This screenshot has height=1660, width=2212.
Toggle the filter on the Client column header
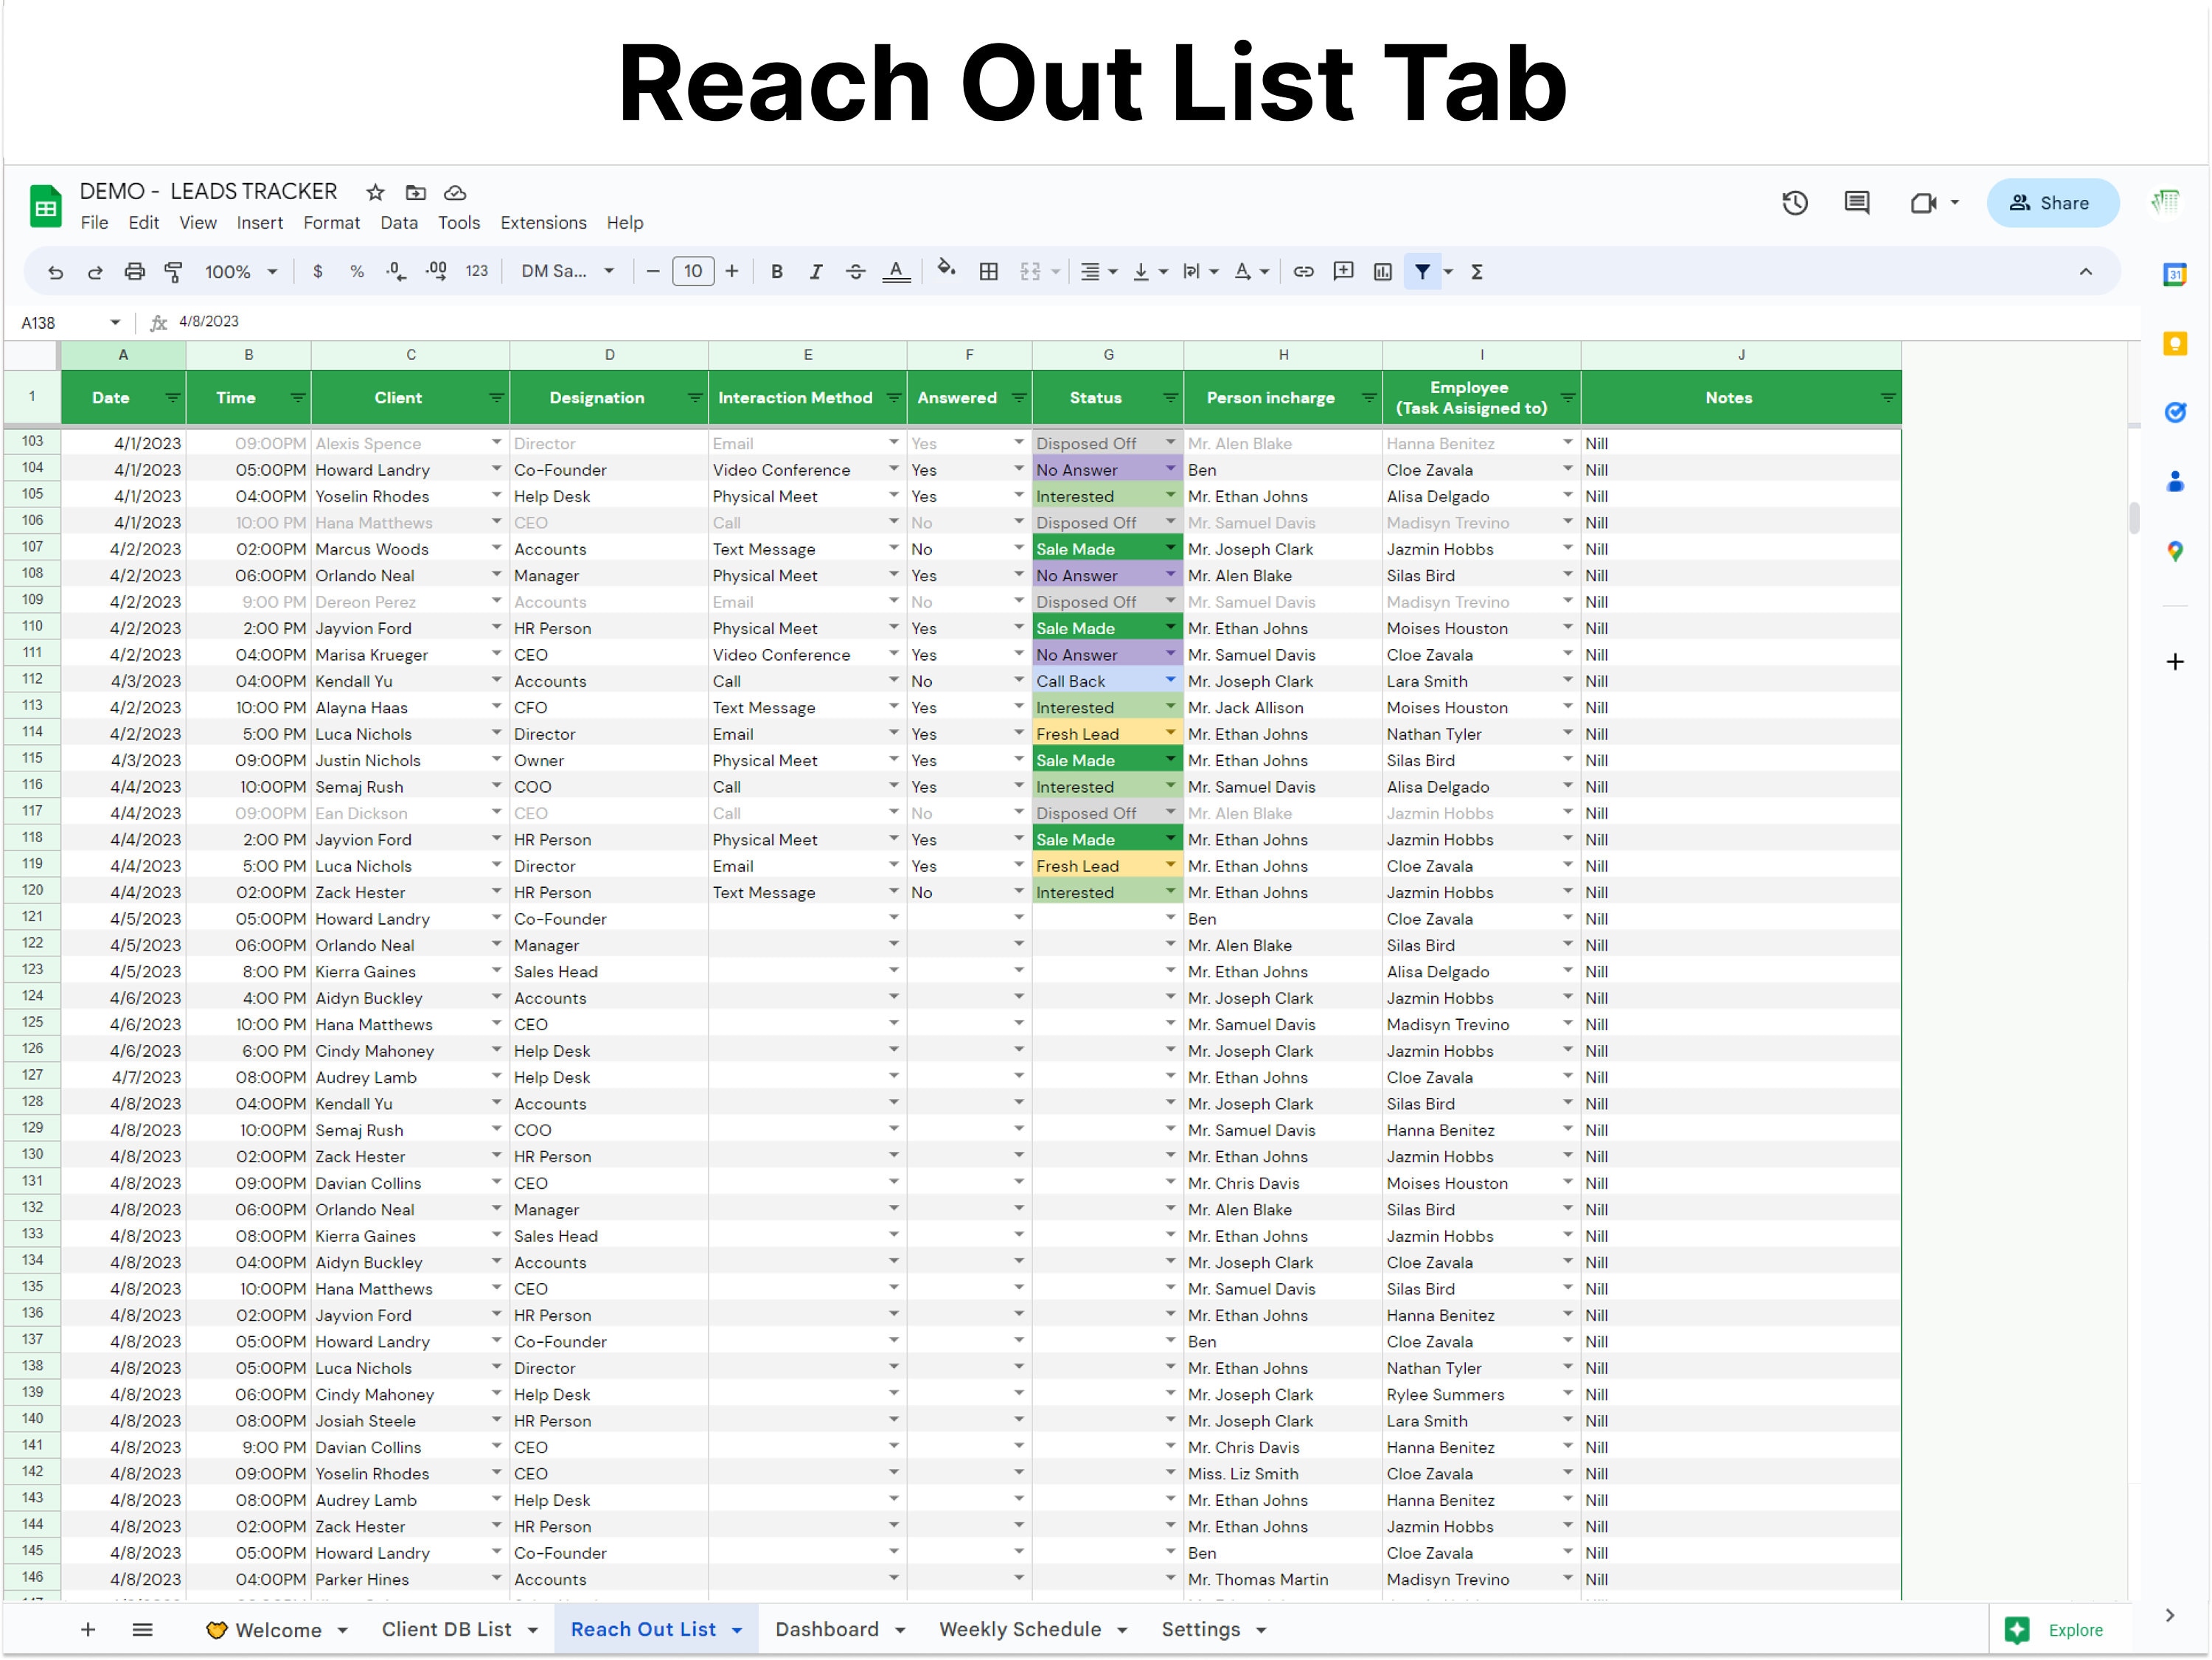click(x=496, y=397)
